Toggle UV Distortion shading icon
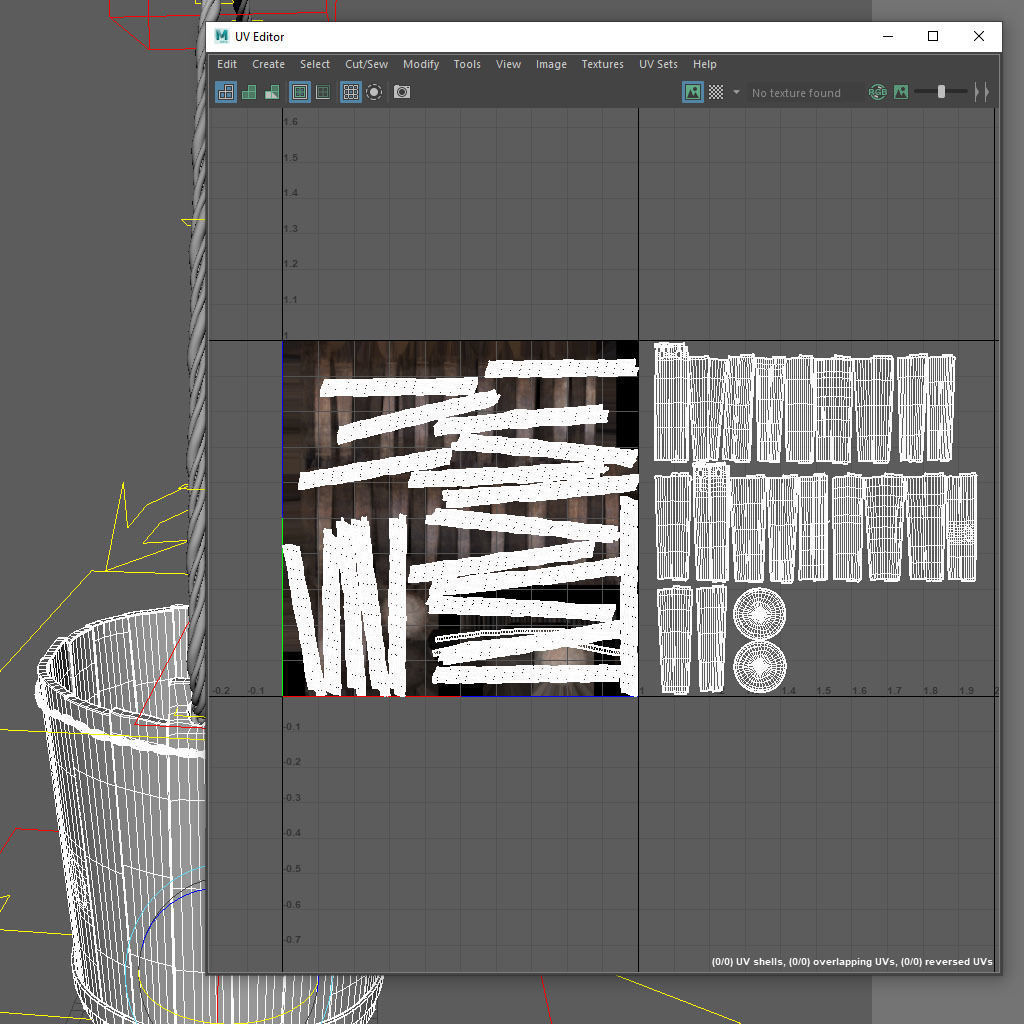 (272, 92)
